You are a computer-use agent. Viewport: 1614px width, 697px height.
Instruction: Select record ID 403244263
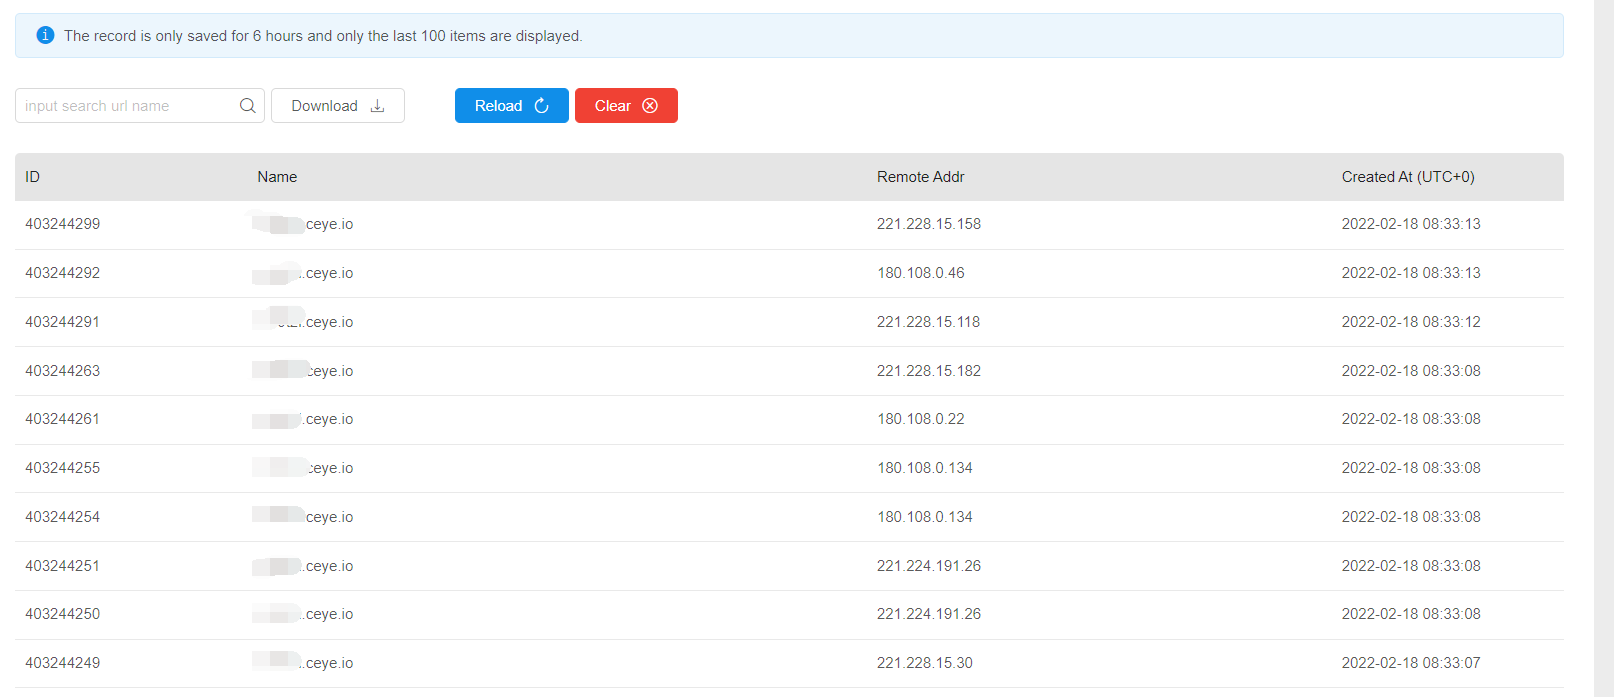click(x=63, y=371)
